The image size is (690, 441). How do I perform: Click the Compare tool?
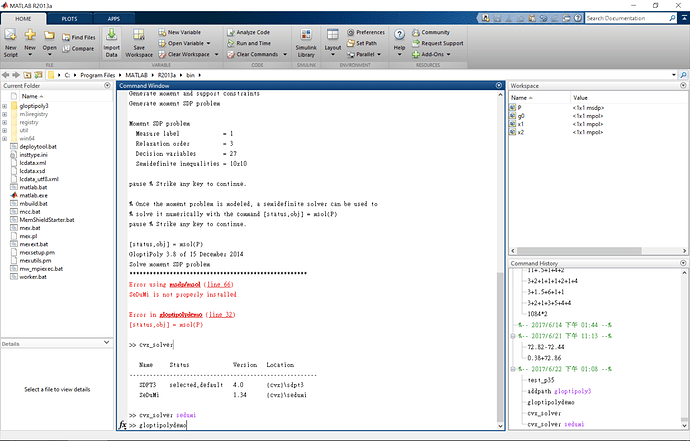(78, 48)
